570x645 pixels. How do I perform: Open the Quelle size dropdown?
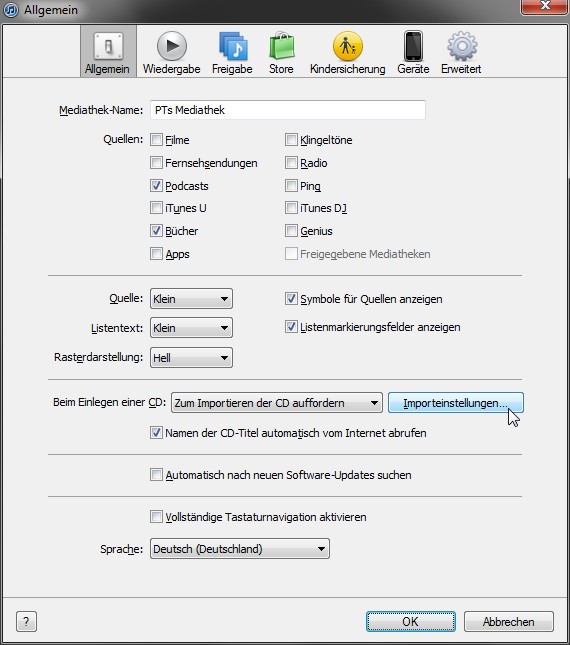coord(191,299)
